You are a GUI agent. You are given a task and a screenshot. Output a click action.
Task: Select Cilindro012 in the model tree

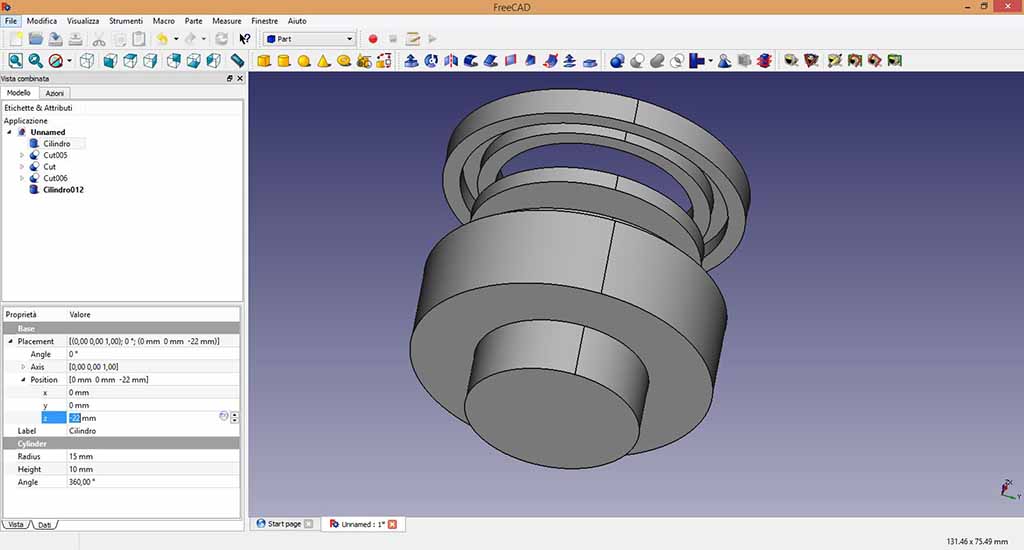coord(63,190)
